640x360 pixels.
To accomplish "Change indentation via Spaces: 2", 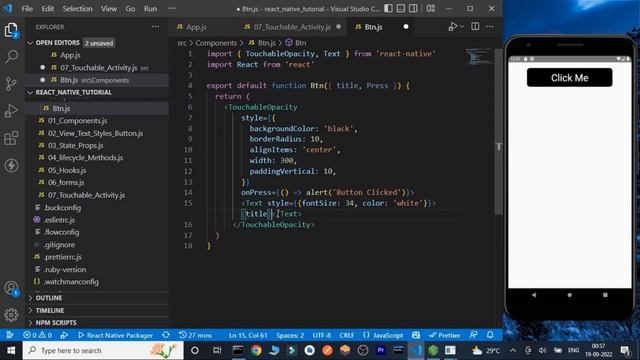I will click(x=290, y=336).
